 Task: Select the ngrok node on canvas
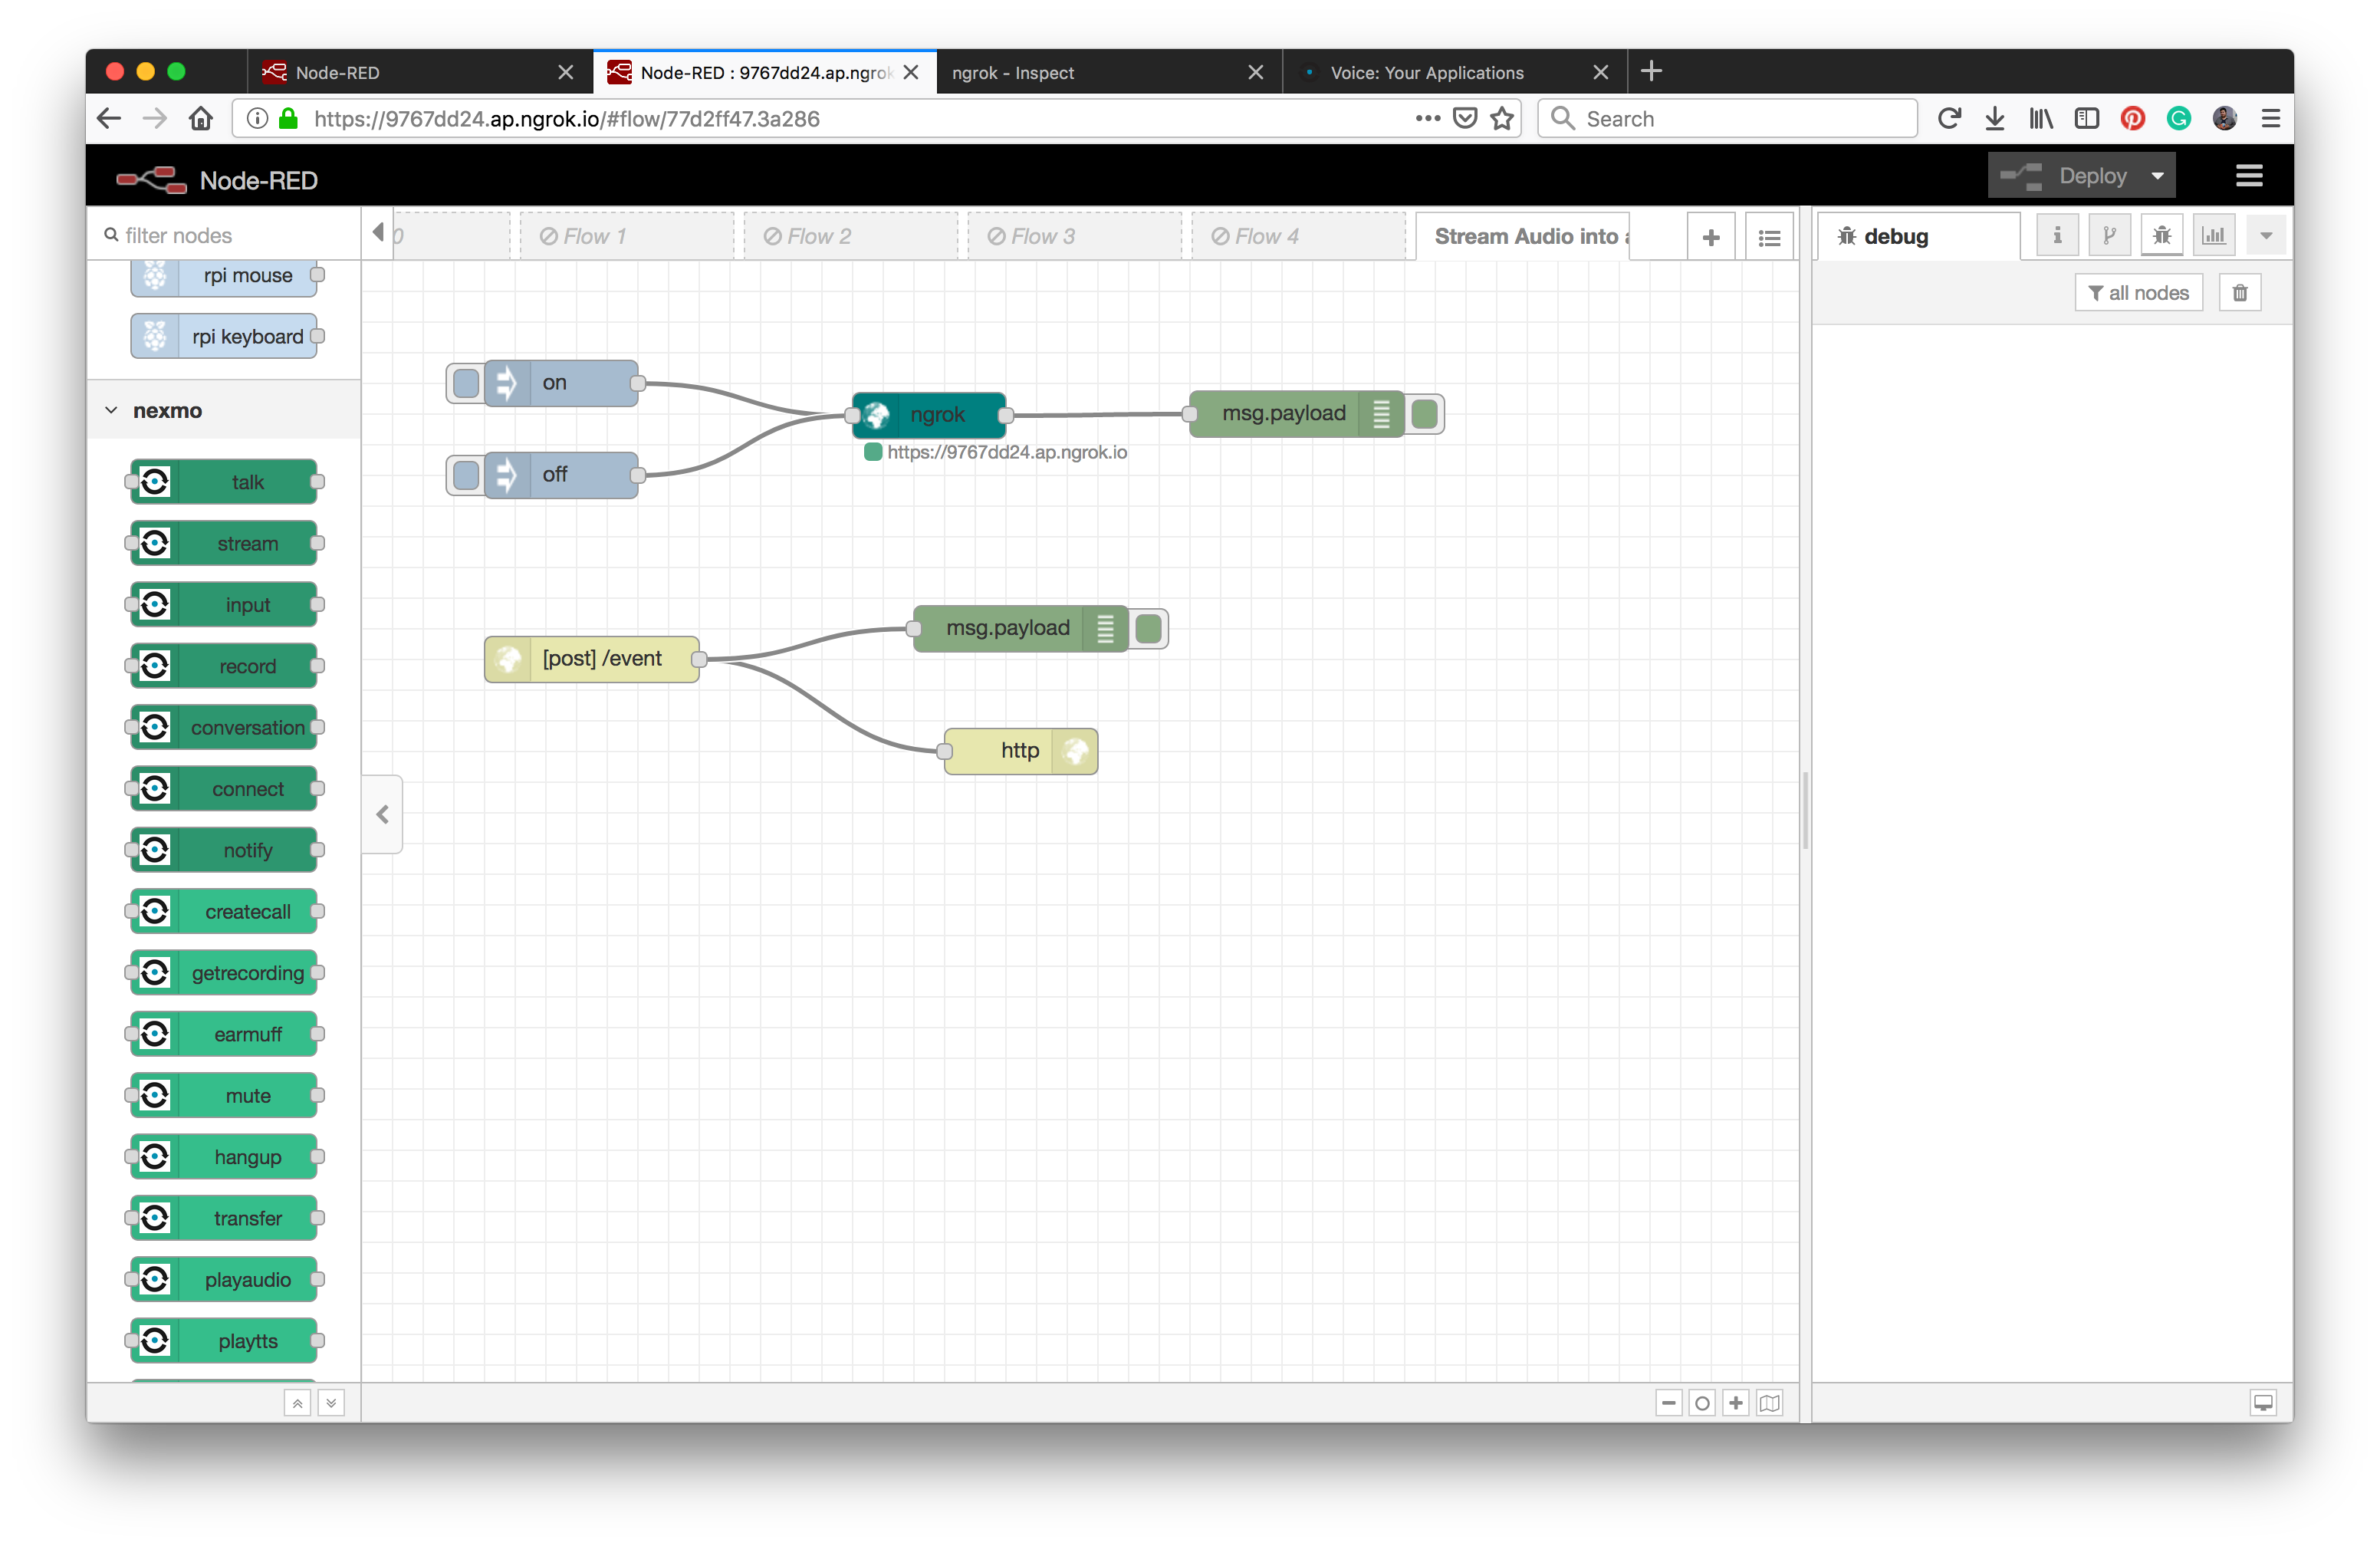(x=929, y=415)
